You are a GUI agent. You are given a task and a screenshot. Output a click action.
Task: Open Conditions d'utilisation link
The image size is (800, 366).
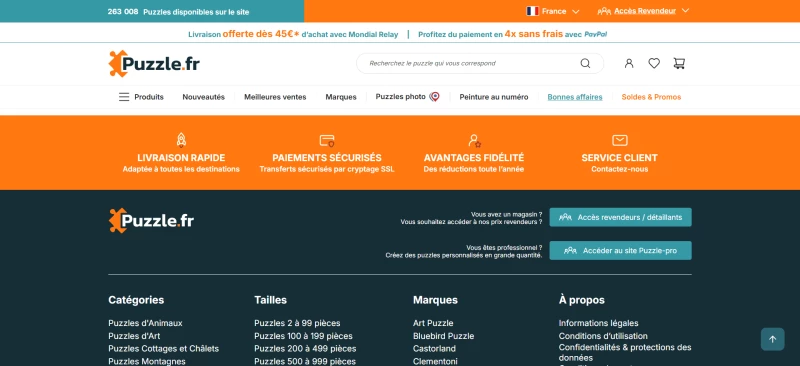(603, 336)
